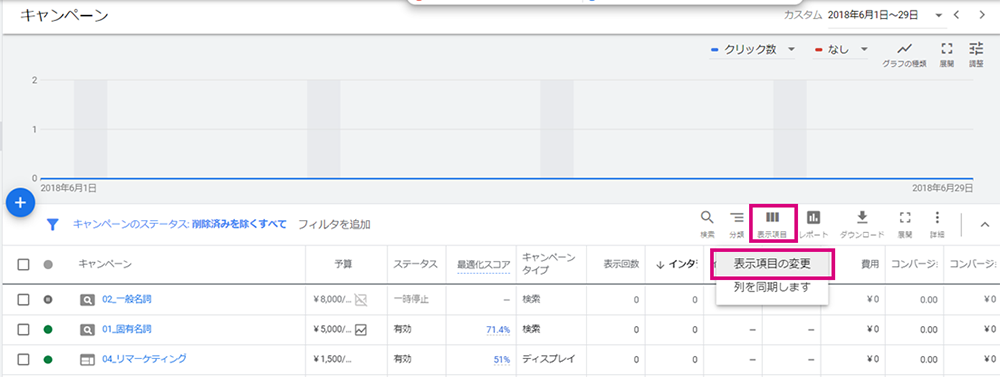
Task: Sort by キャンペーン column header
Action: (105, 264)
